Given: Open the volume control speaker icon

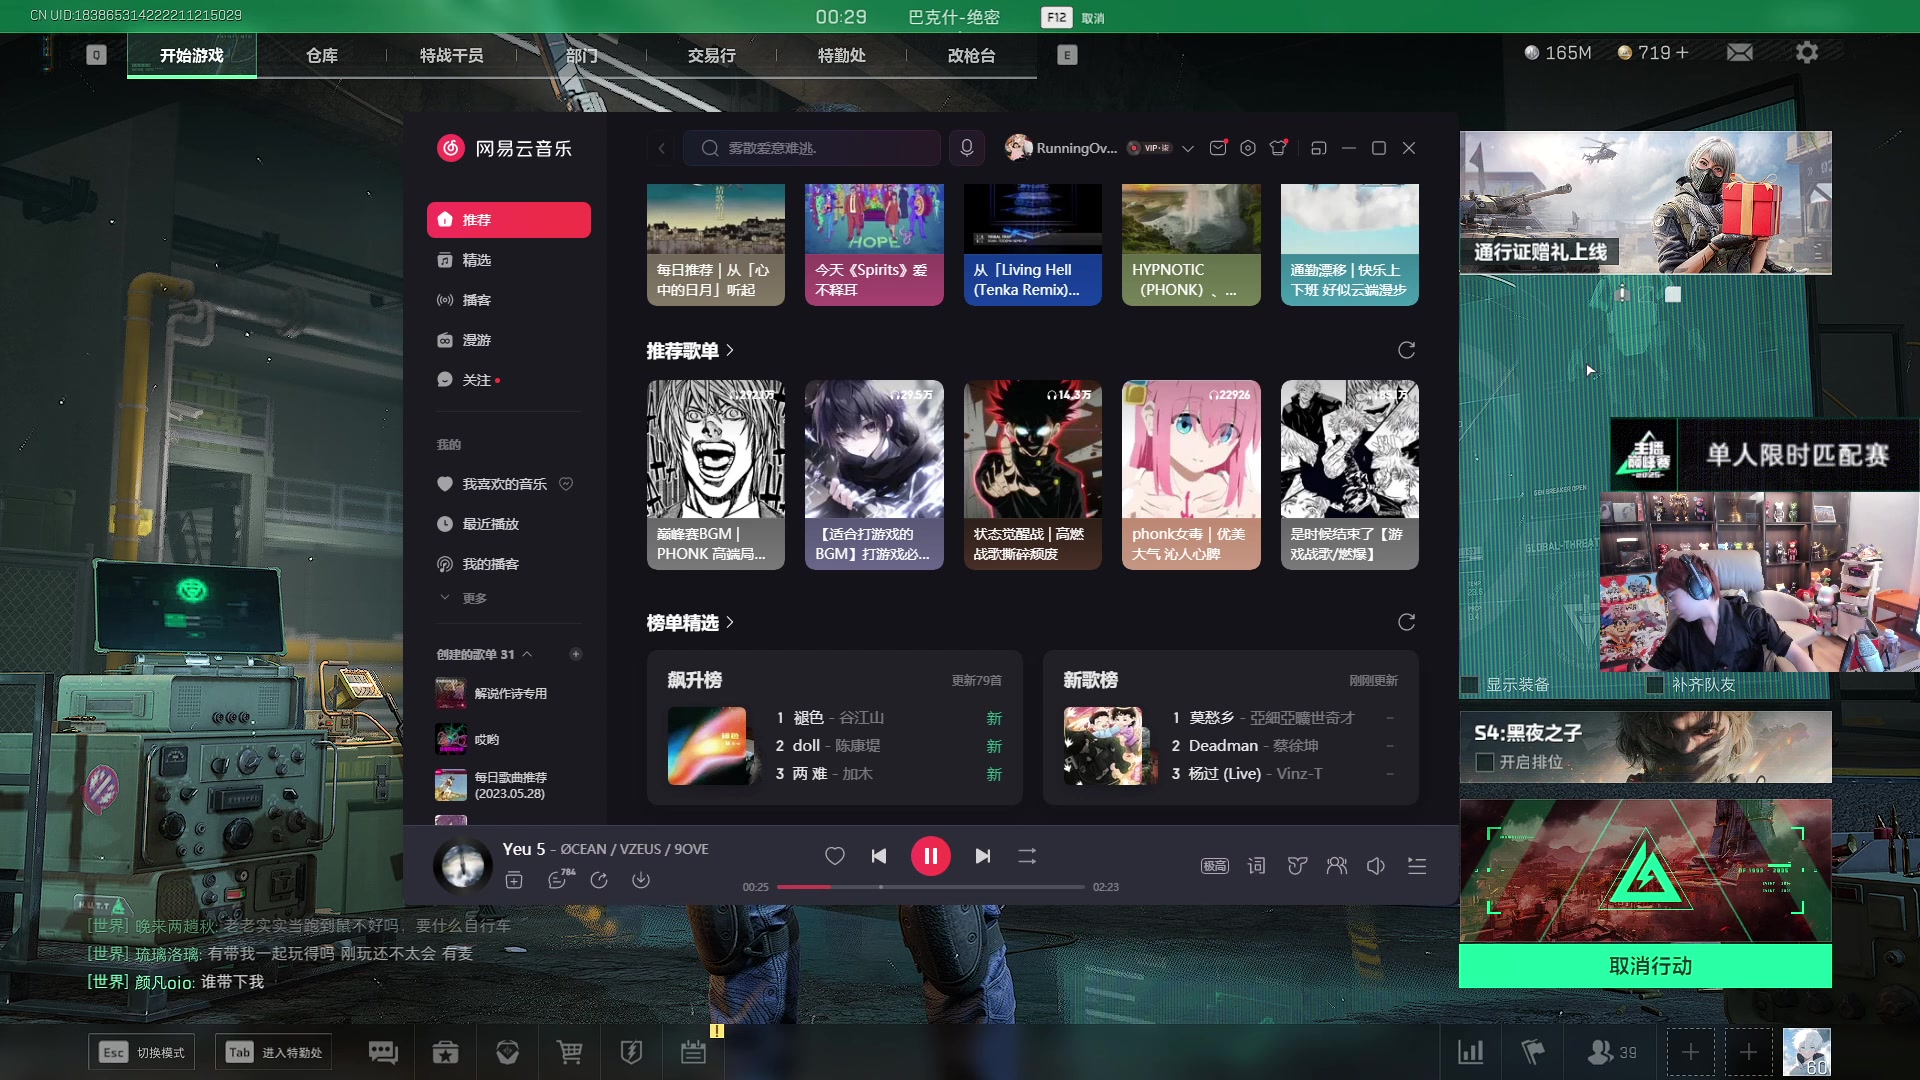Looking at the screenshot, I should pyautogui.click(x=1376, y=866).
